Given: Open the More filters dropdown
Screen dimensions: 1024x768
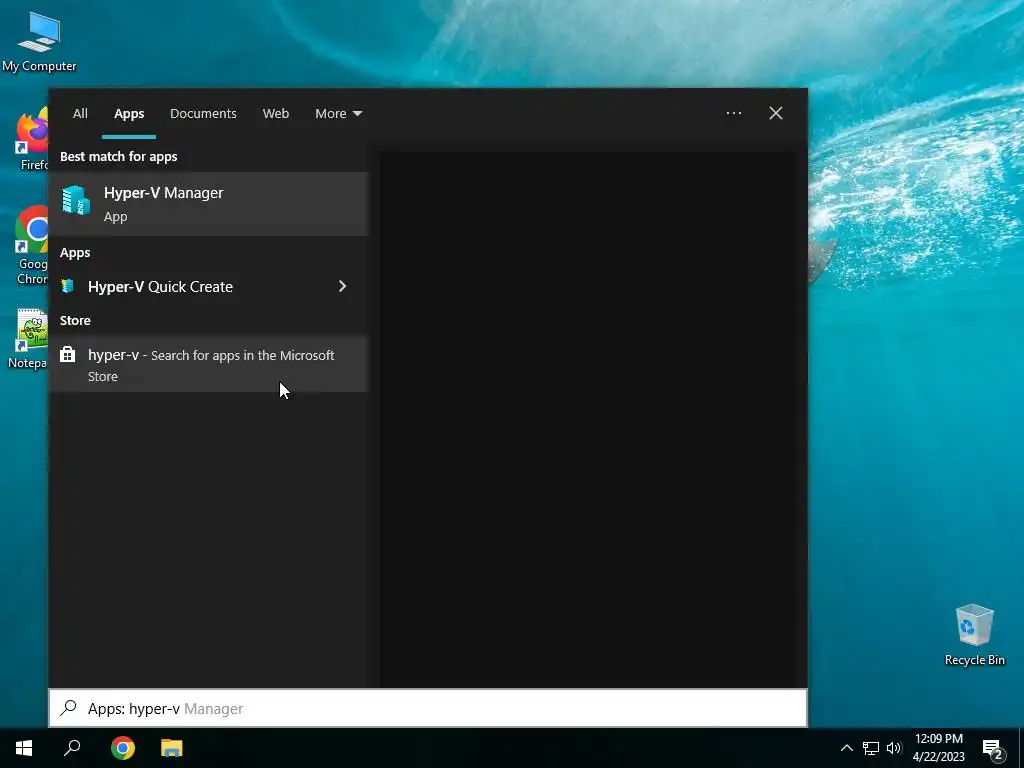Looking at the screenshot, I should (x=338, y=114).
